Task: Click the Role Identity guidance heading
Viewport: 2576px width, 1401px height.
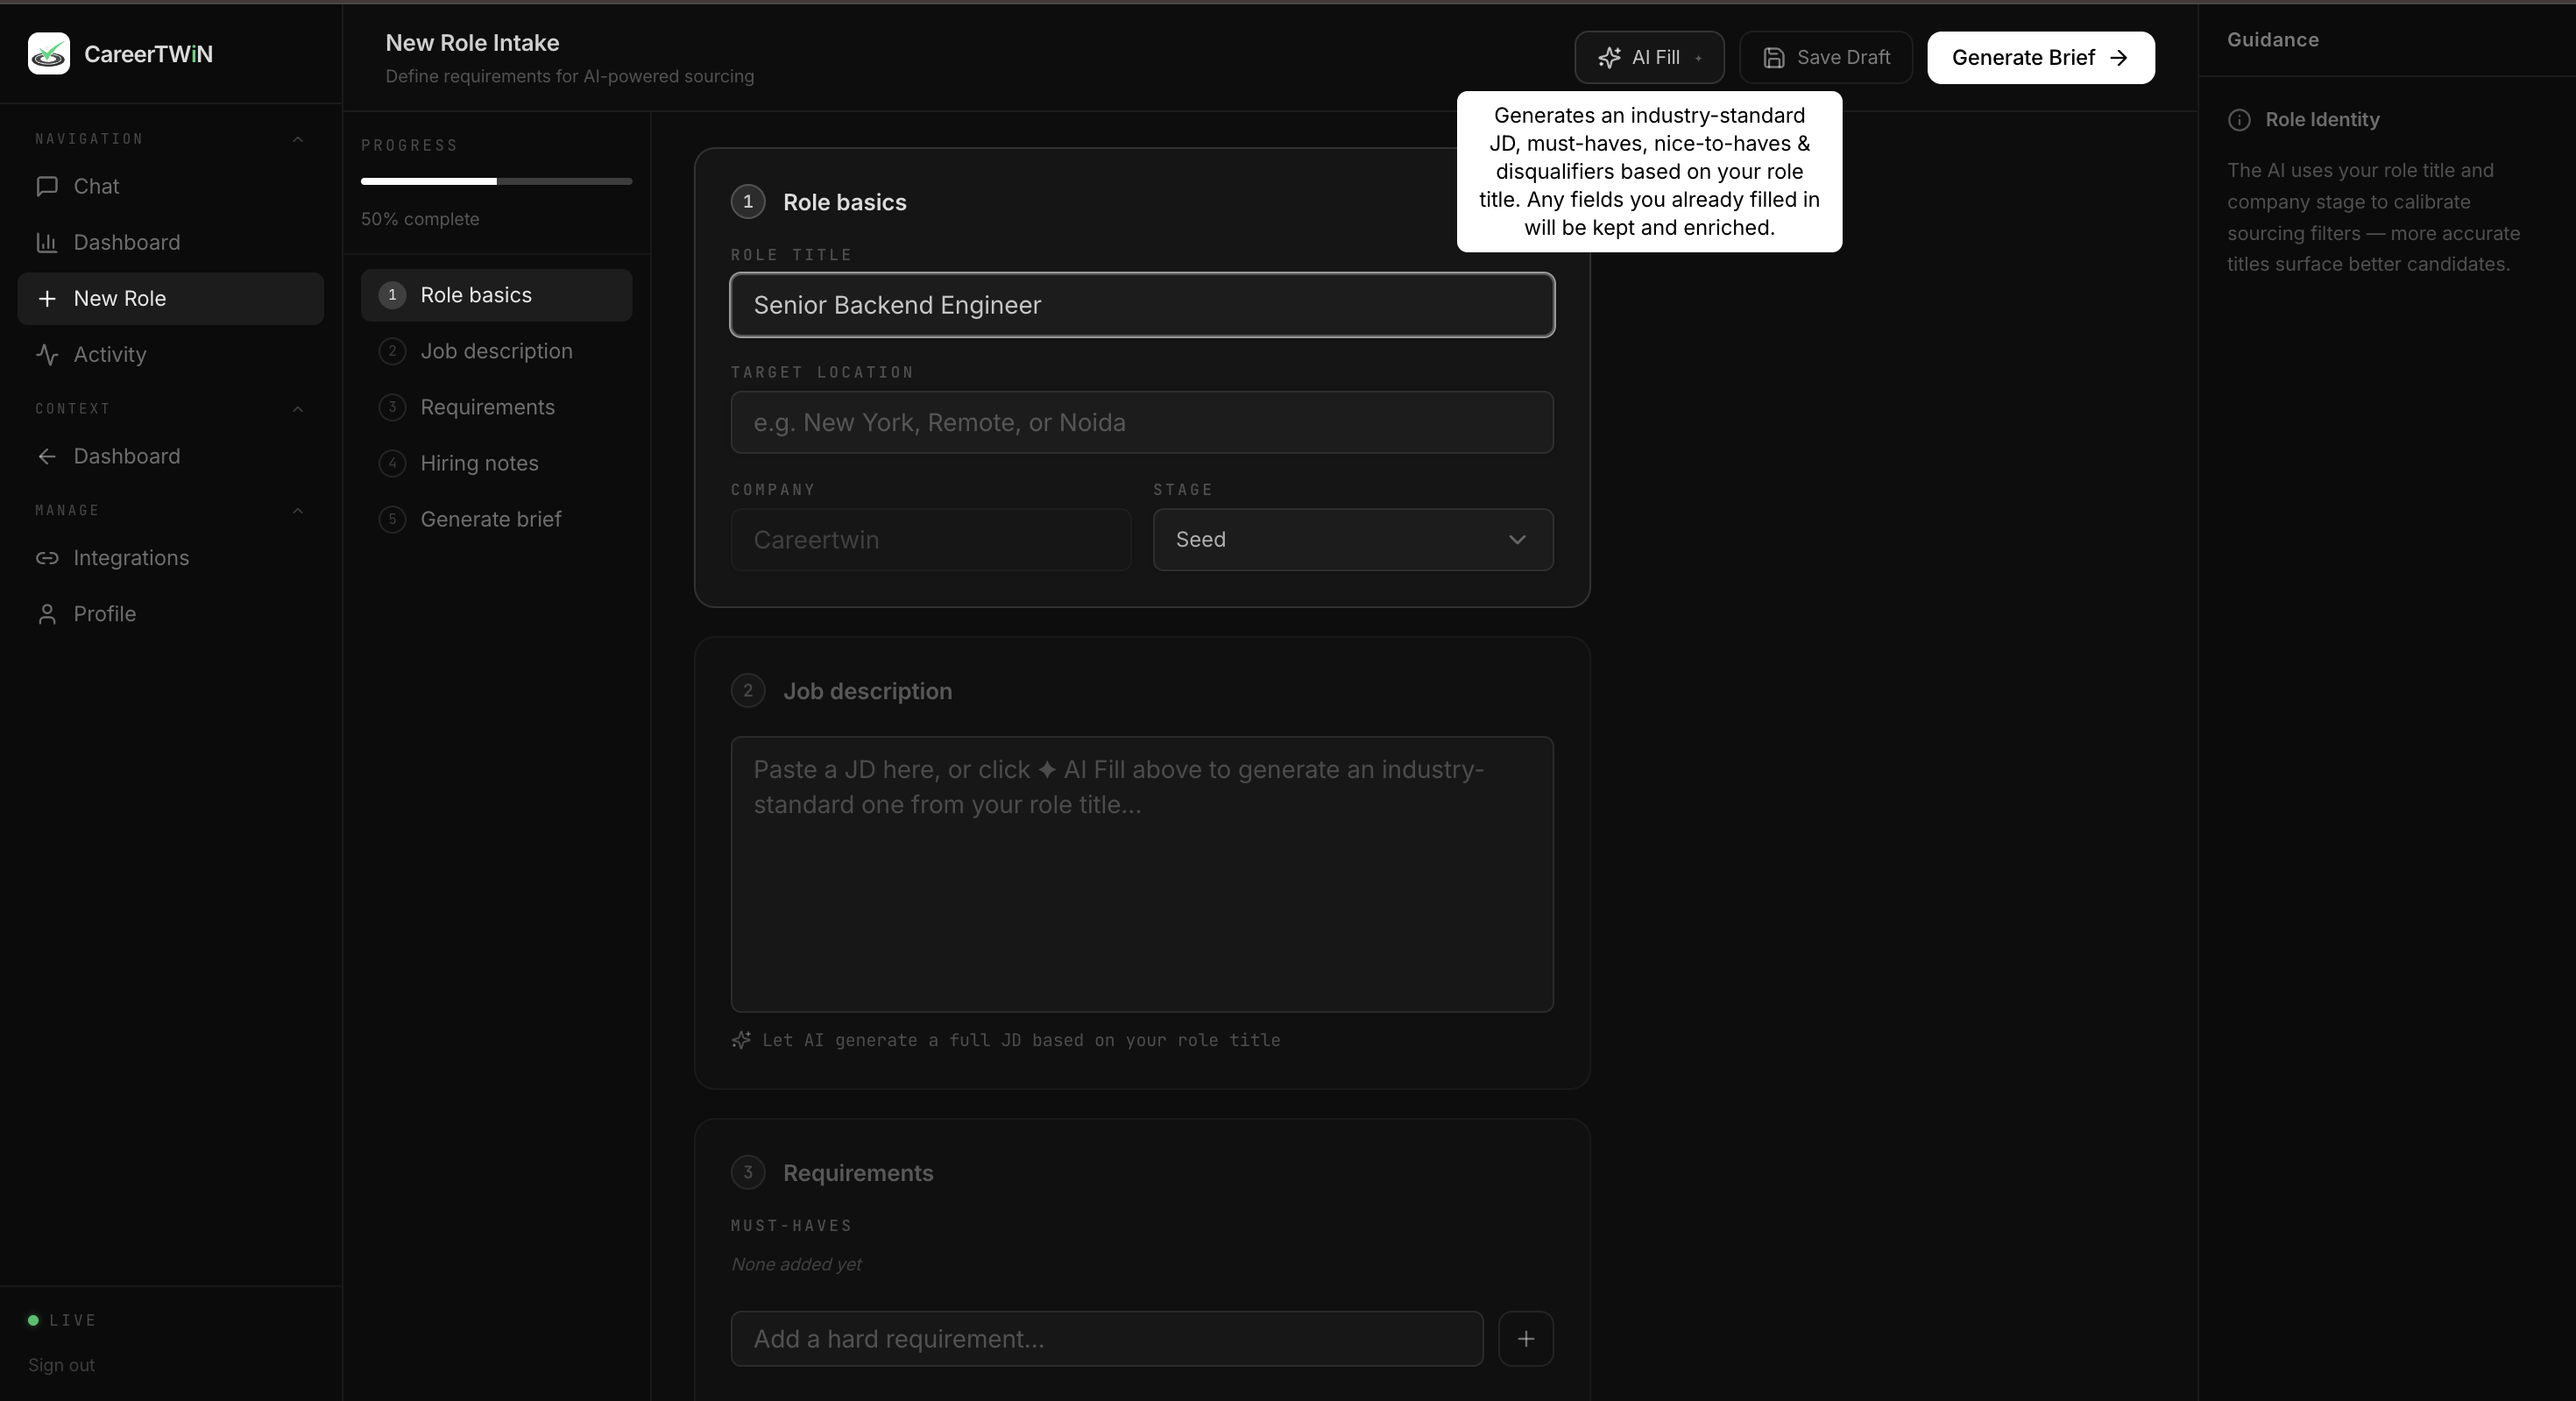Action: (x=2322, y=120)
